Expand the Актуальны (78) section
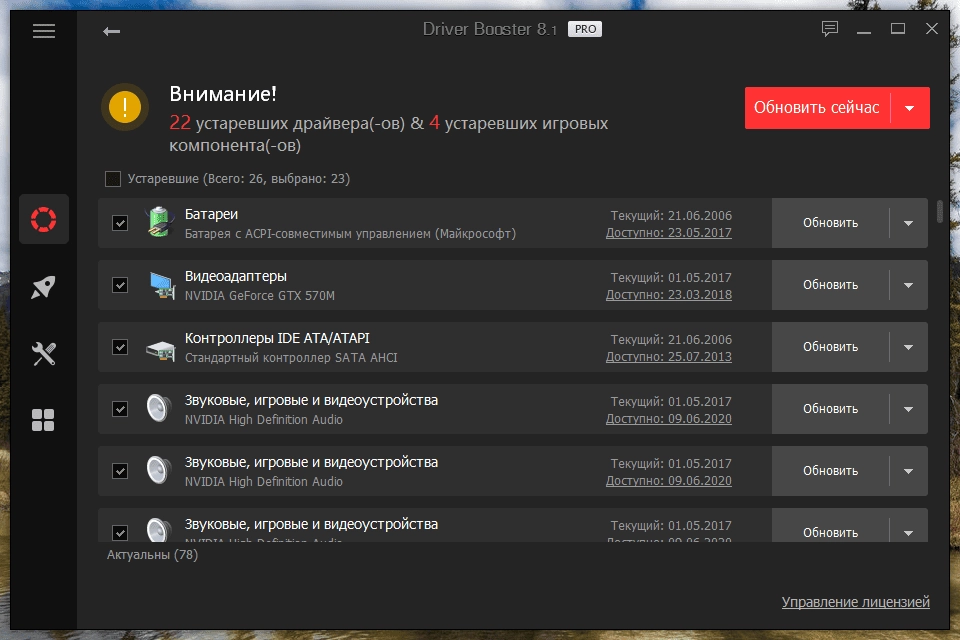The image size is (960, 640). pyautogui.click(x=152, y=555)
